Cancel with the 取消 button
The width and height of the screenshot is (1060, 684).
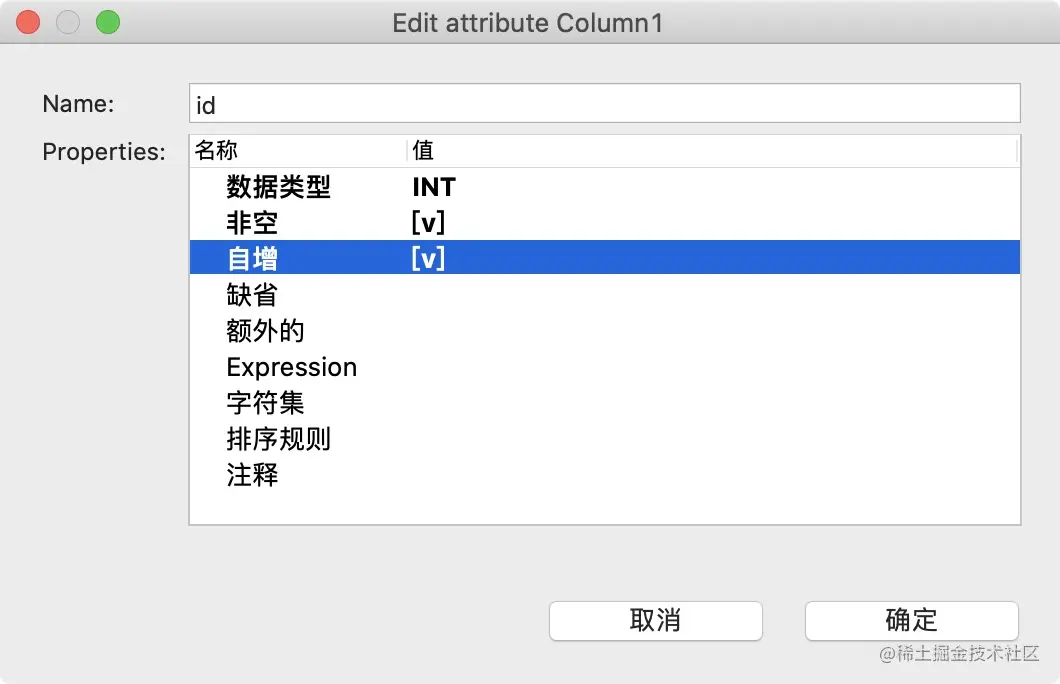[656, 620]
